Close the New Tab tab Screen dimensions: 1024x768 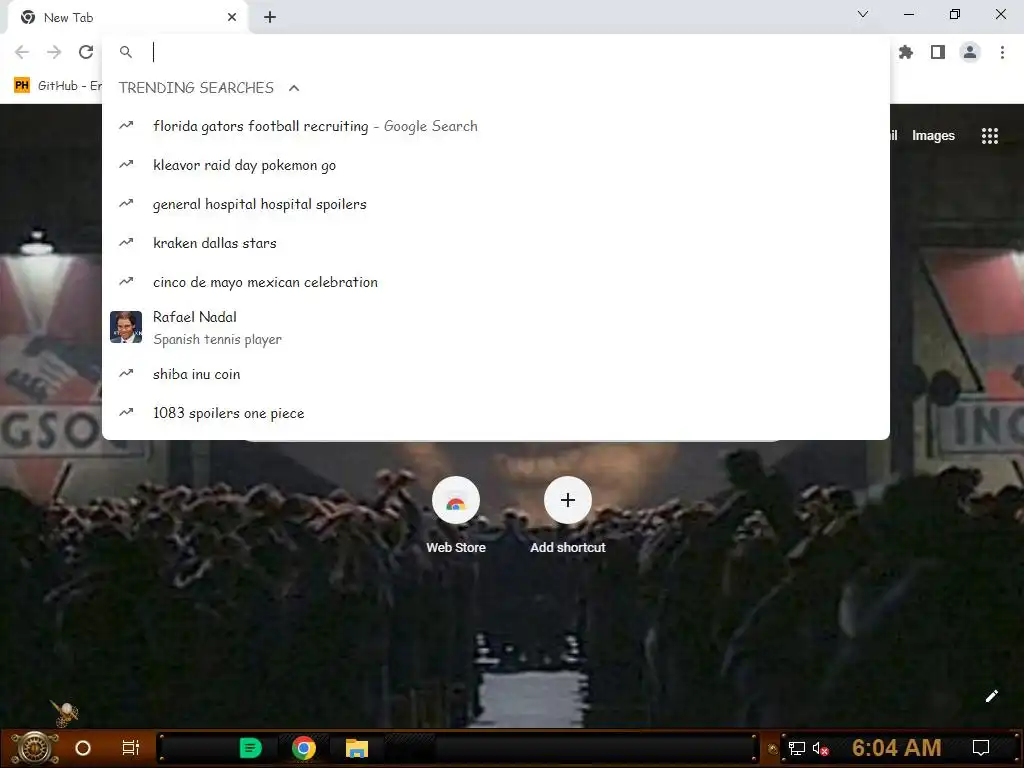(232, 18)
